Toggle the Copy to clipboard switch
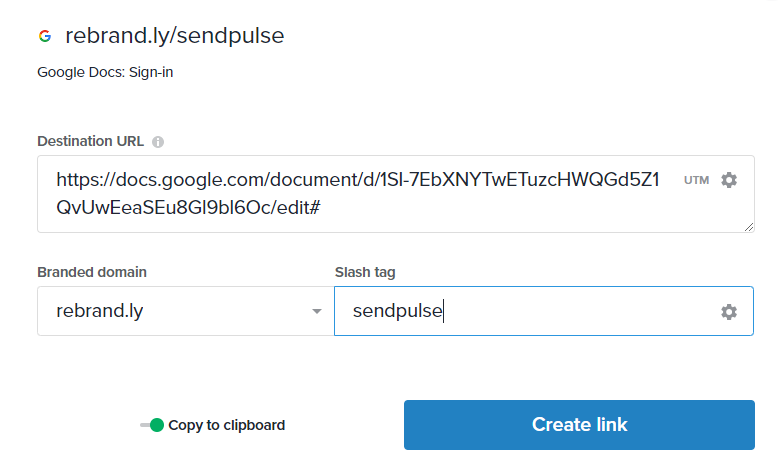This screenshot has height=469, width=781. tap(152, 425)
